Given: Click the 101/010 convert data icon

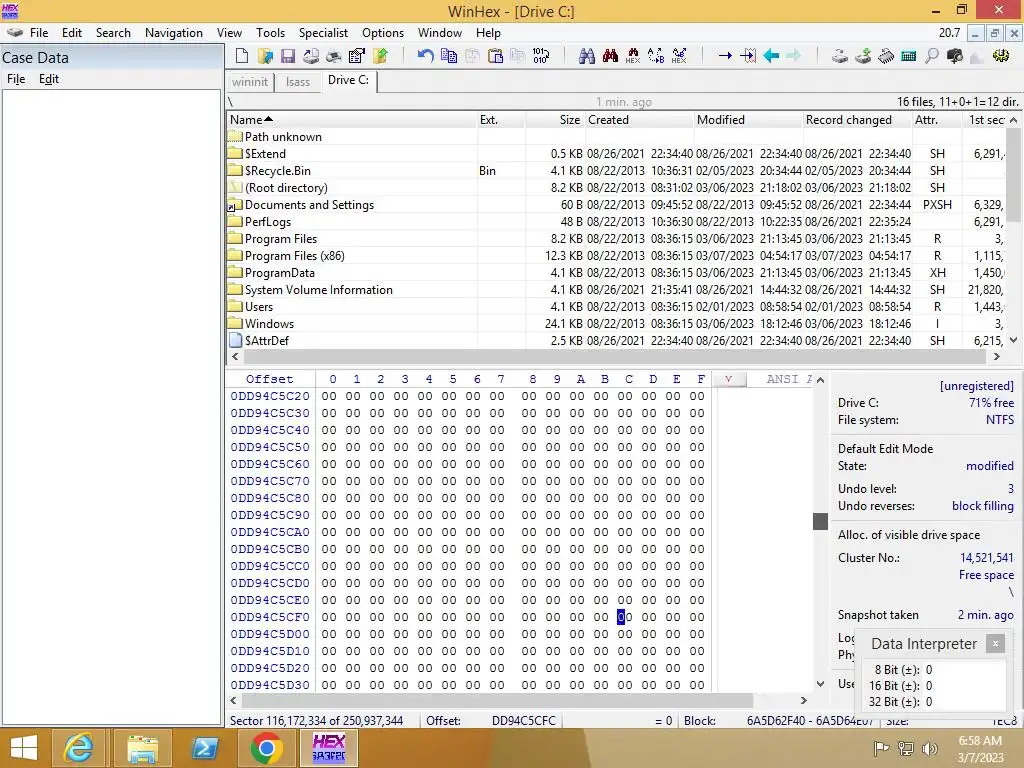Looking at the screenshot, I should (x=541, y=56).
